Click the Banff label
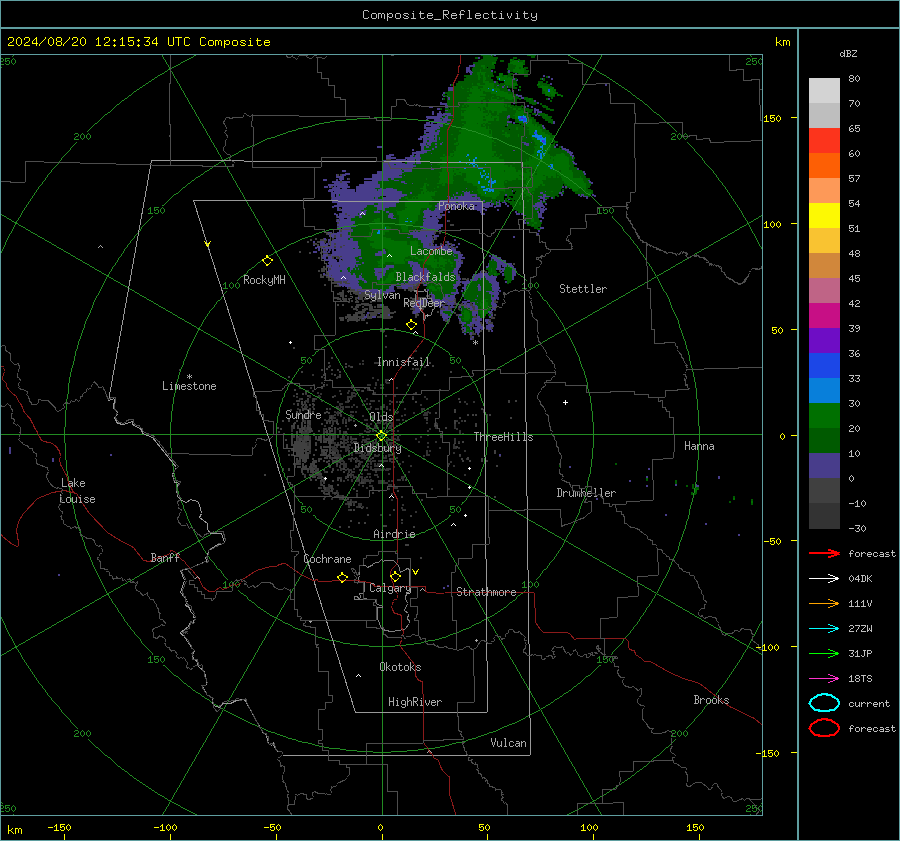 coord(165,558)
